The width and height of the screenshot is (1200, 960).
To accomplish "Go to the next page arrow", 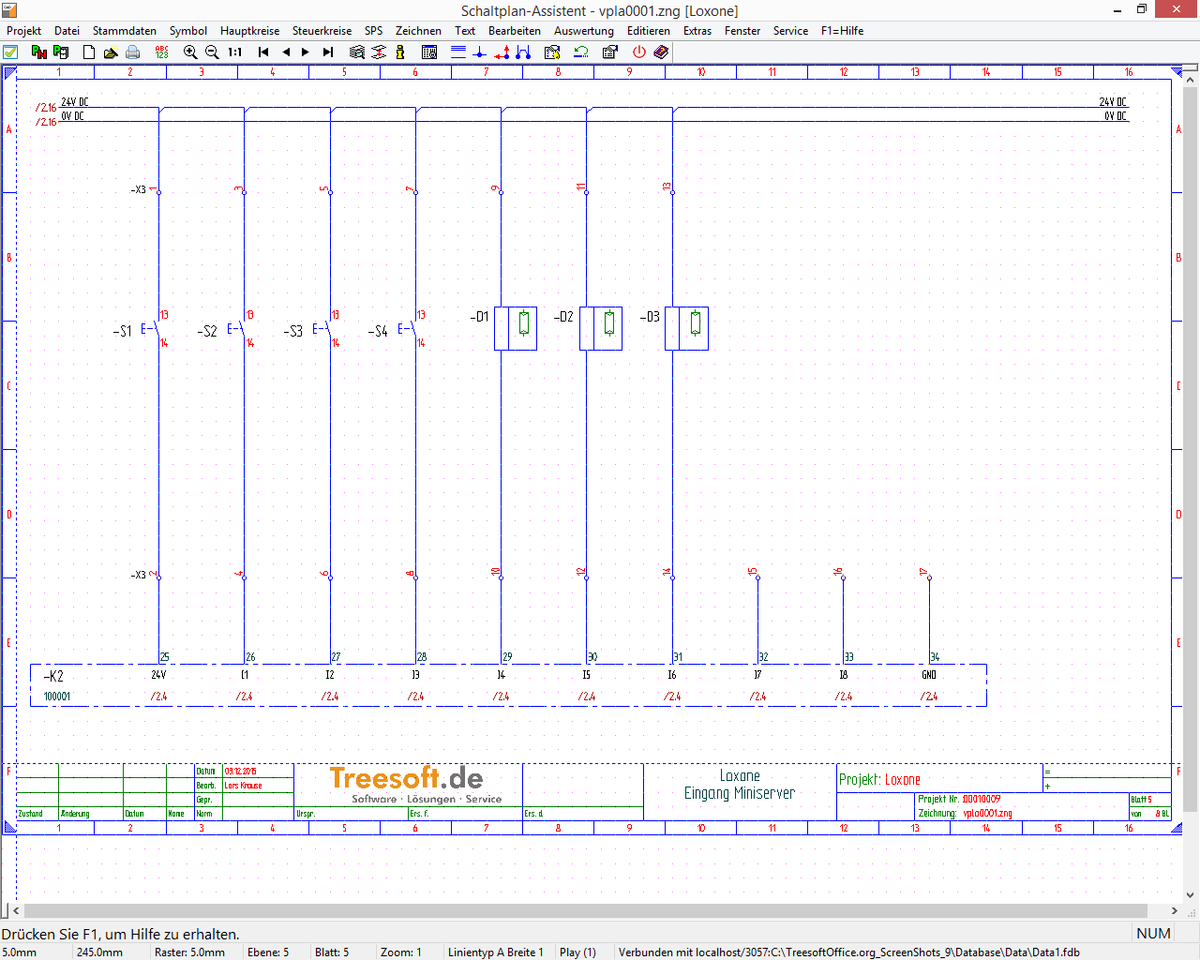I will 306,52.
